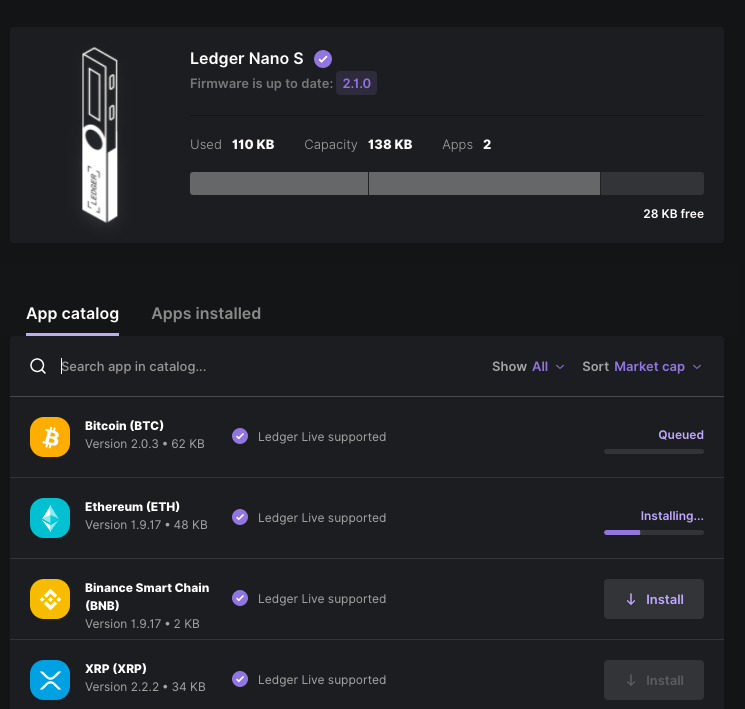Image resolution: width=745 pixels, height=709 pixels.
Task: Click the genuine-device checkmark beside Ledger Nano S
Action: click(323, 59)
